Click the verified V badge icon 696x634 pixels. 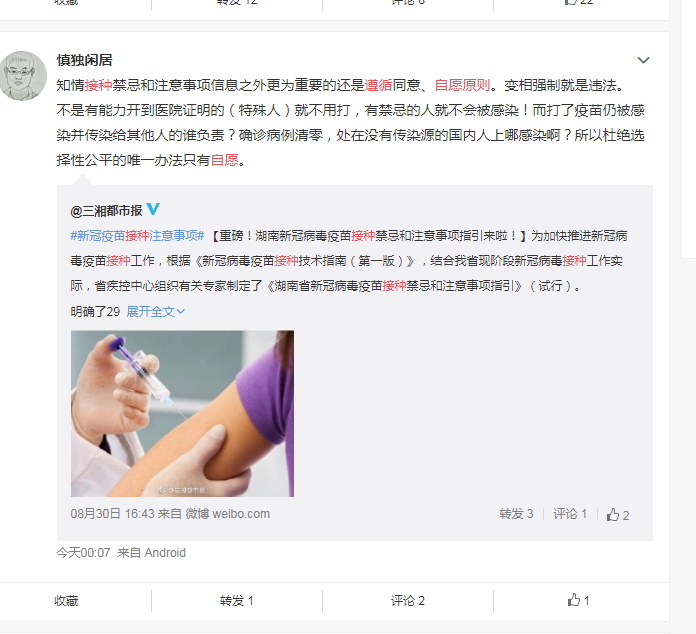coord(153,209)
